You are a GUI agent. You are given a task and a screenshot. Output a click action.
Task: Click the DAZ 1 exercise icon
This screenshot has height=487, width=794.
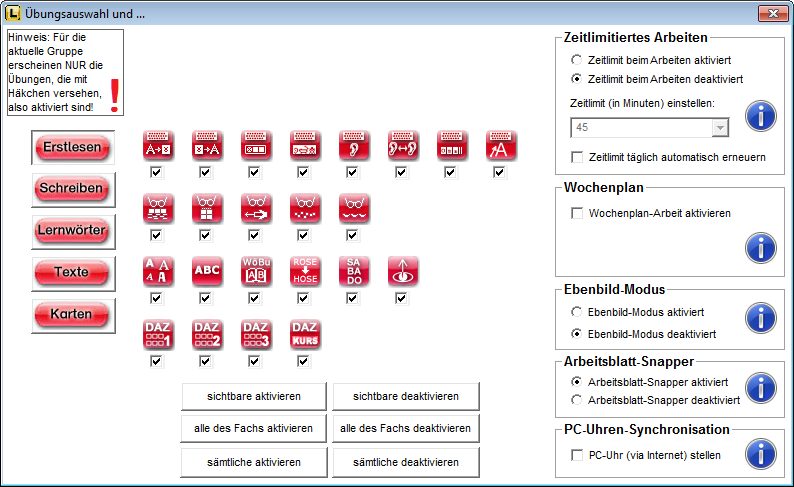[158, 334]
